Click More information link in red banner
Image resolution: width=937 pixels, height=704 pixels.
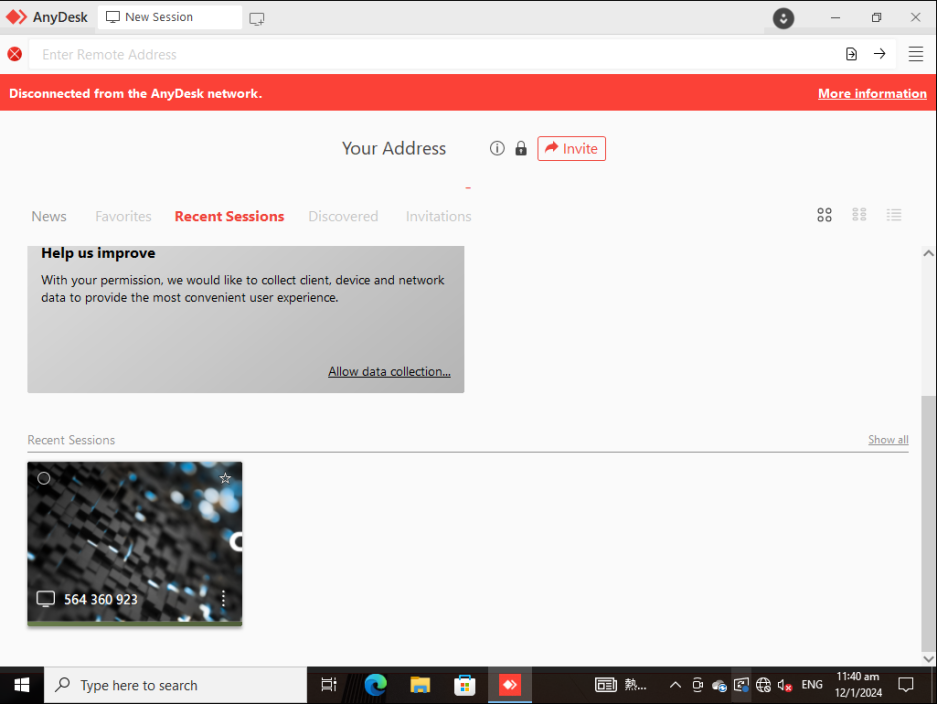click(872, 94)
